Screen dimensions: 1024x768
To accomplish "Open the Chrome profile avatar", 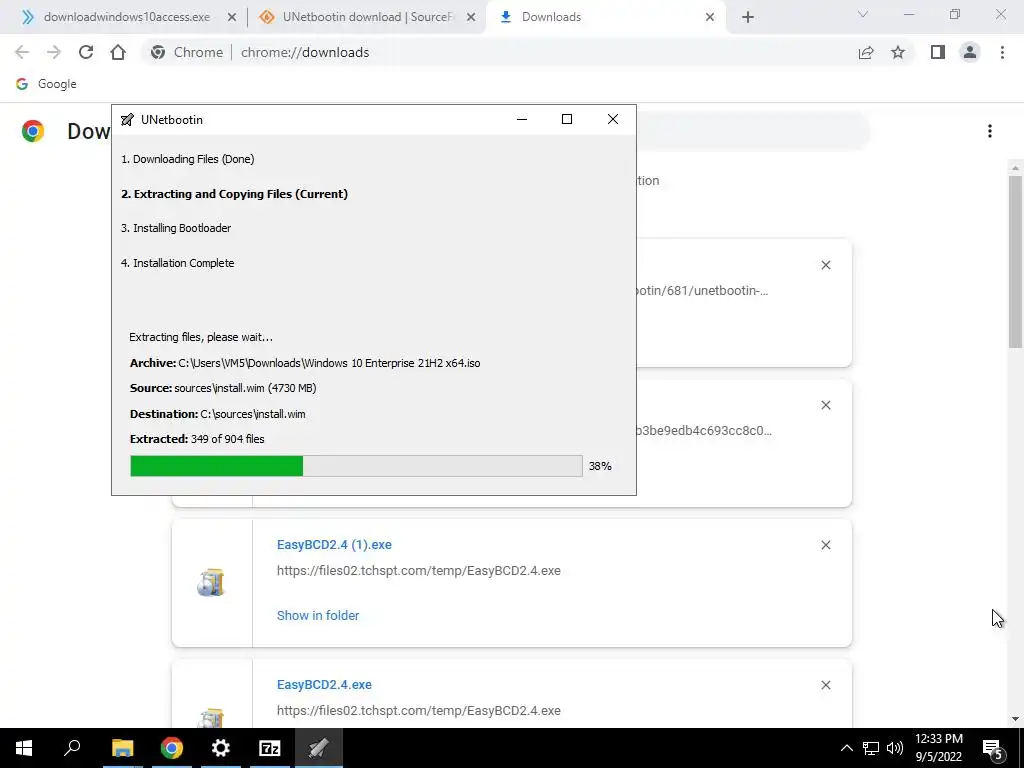I will (x=970, y=52).
